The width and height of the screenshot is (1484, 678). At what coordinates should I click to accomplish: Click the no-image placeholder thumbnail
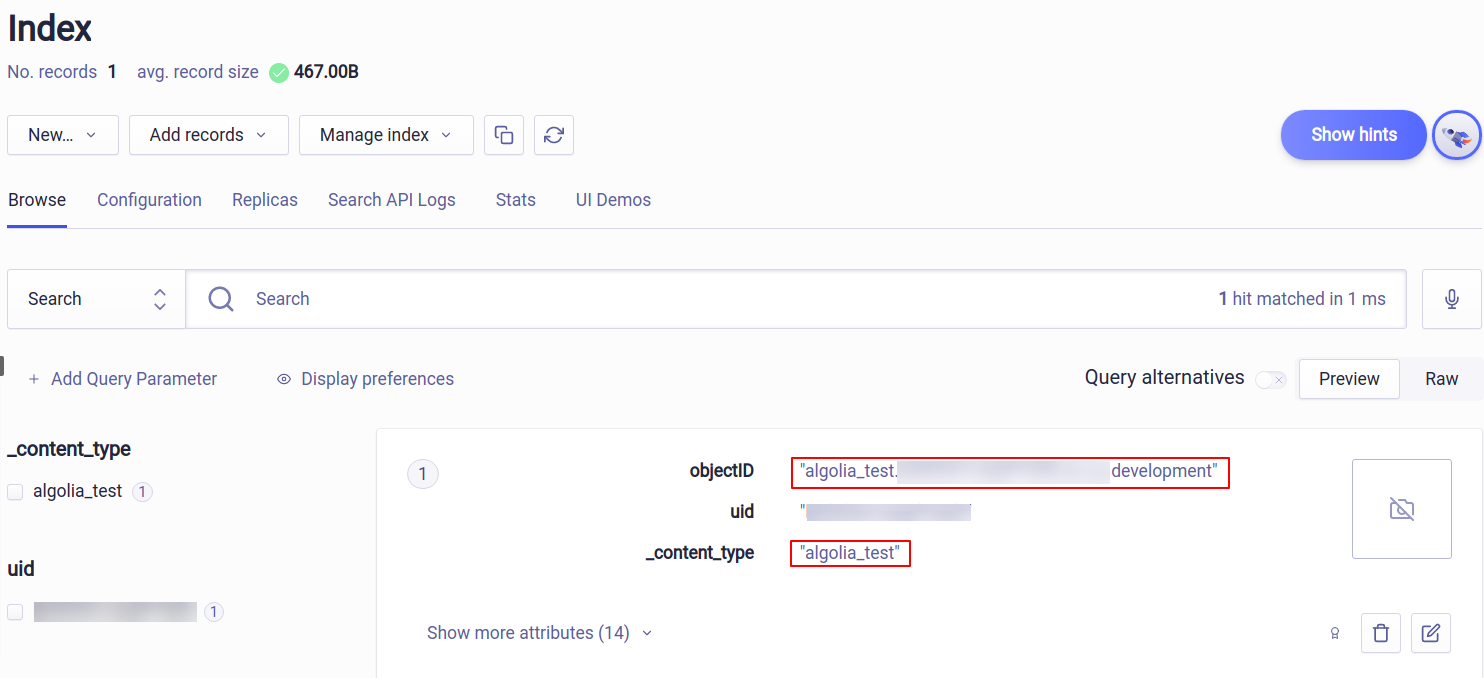click(1402, 509)
